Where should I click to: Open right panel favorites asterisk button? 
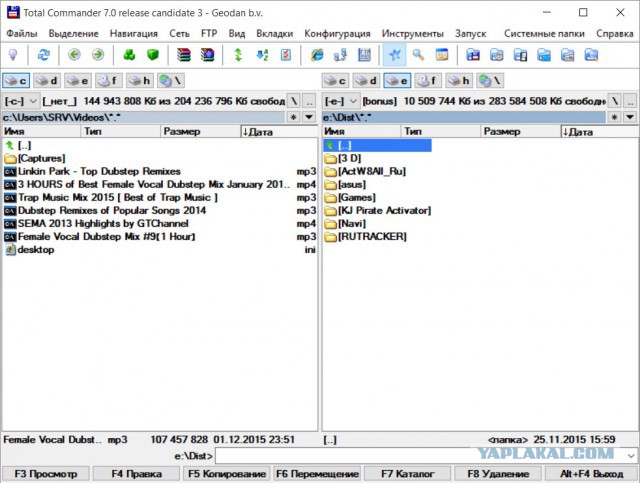(613, 118)
